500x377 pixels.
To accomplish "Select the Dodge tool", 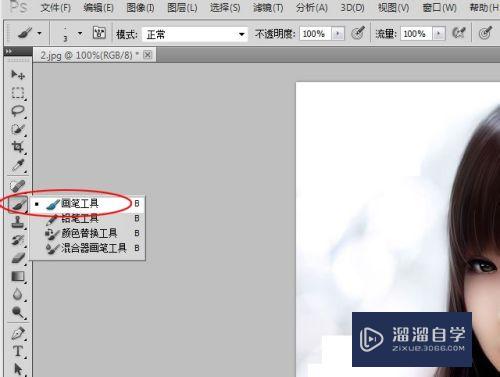I will click(18, 312).
